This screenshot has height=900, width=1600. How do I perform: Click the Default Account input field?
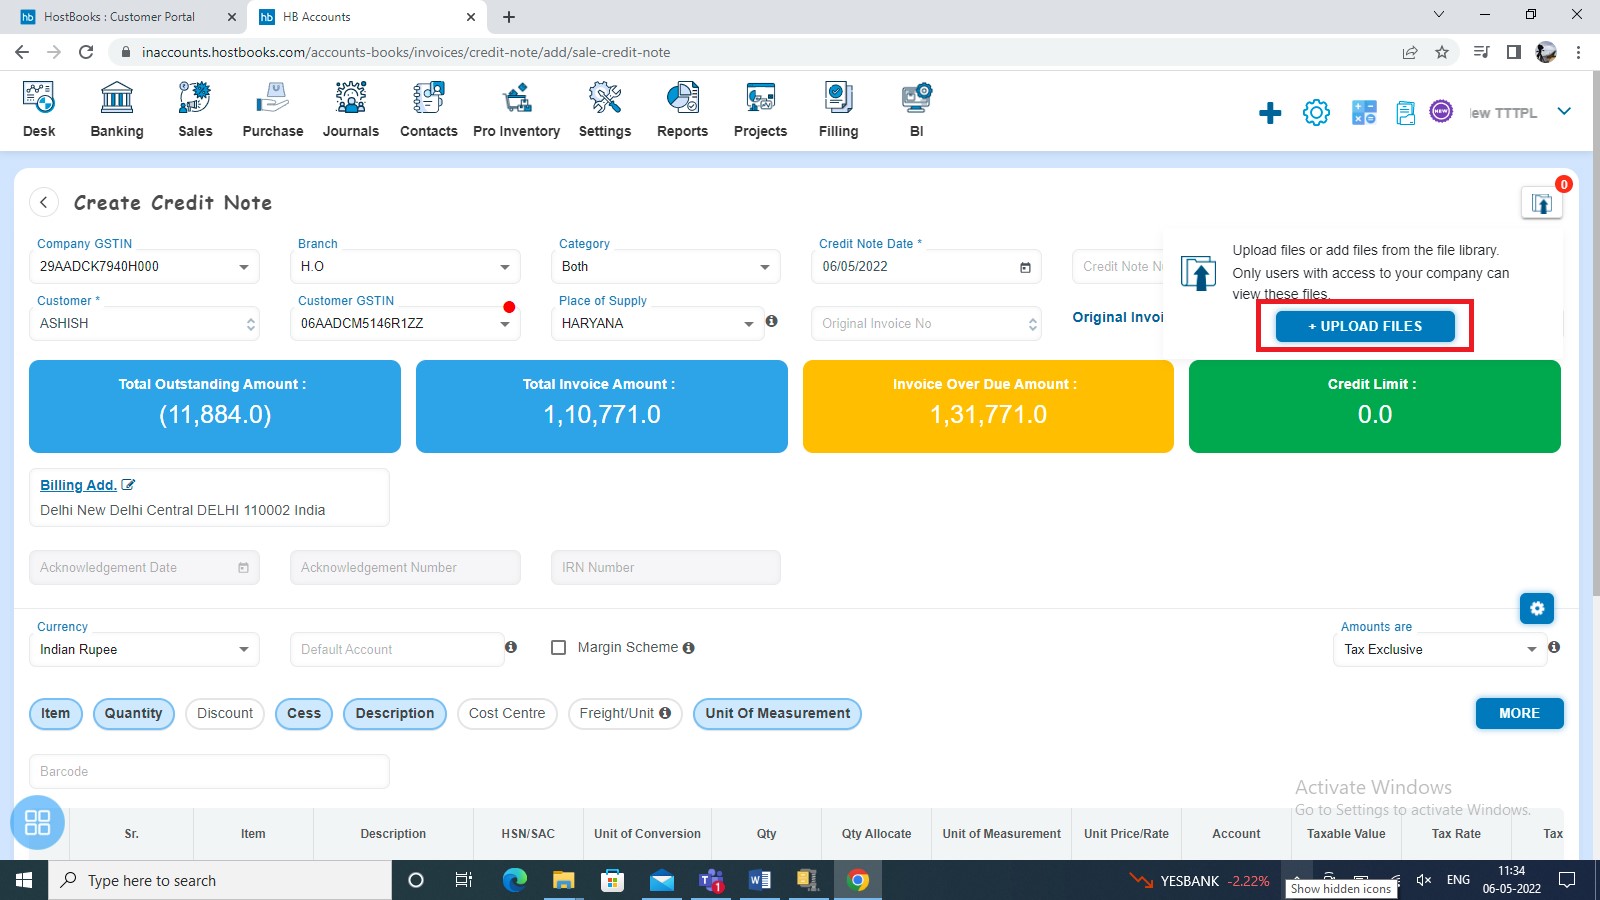(x=397, y=650)
